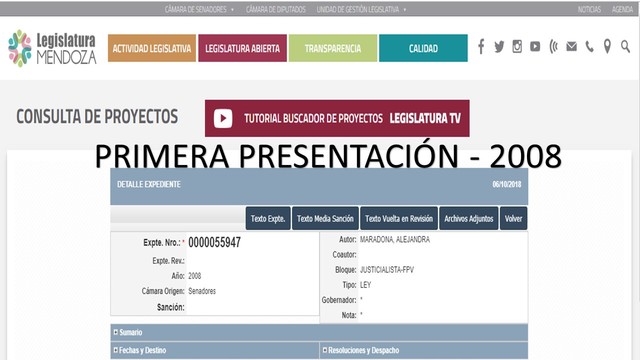Click the Tipo value LEY
The height and width of the screenshot is (360, 640).
[x=365, y=285]
